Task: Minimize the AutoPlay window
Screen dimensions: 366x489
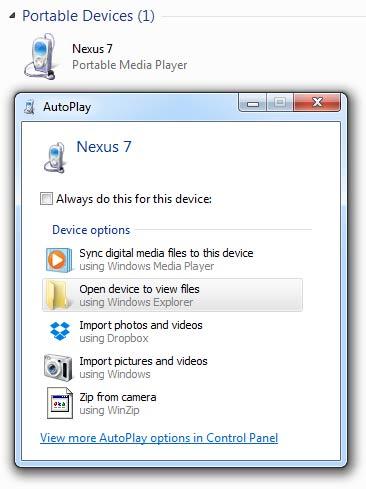Action: 253,103
